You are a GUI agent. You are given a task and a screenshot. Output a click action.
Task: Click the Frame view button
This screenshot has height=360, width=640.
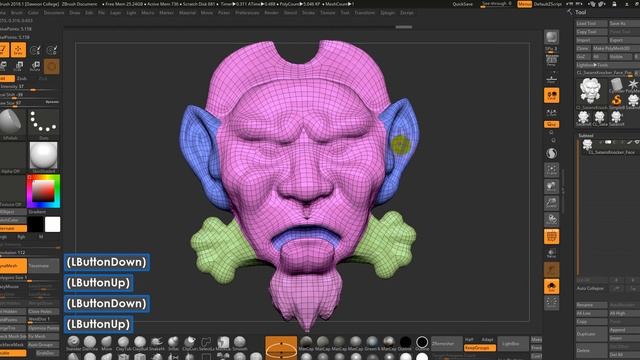pos(551,170)
